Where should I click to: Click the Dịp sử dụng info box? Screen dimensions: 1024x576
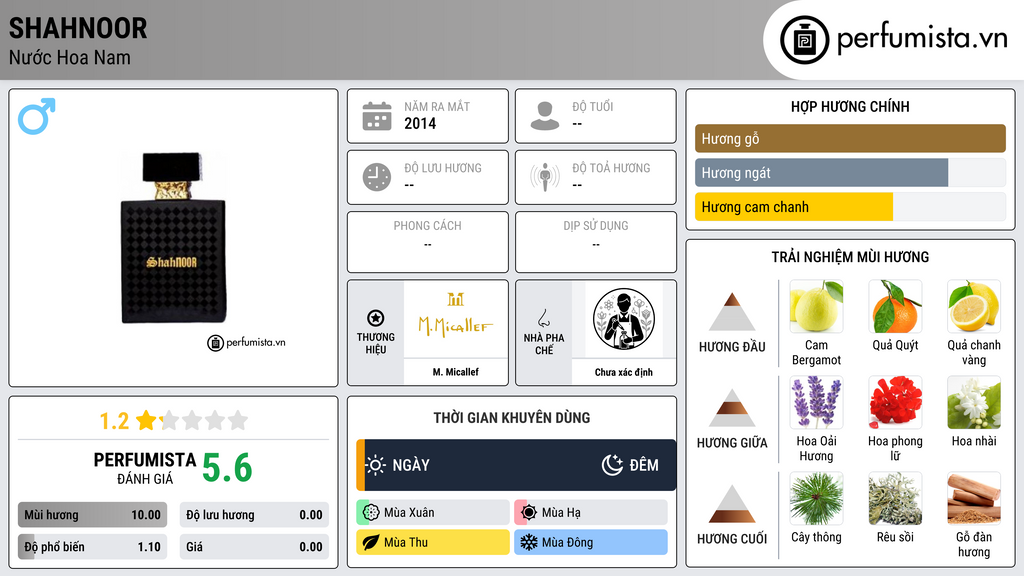(x=596, y=242)
